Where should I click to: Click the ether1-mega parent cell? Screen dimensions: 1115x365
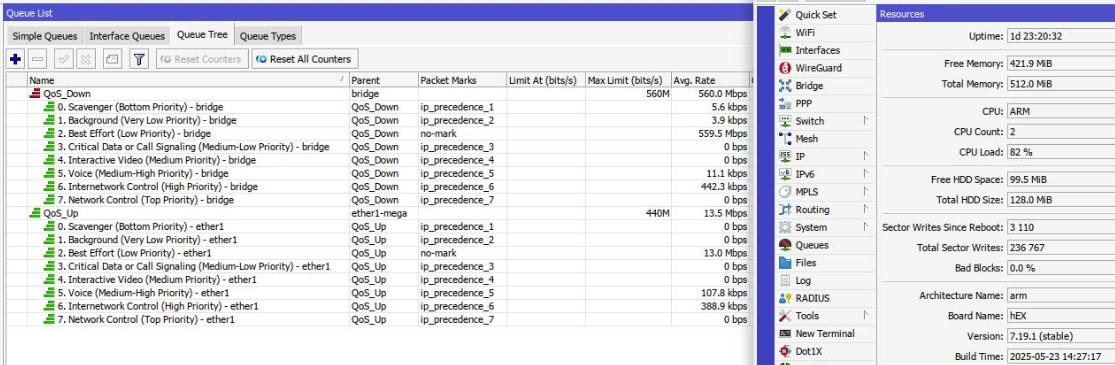[383, 213]
